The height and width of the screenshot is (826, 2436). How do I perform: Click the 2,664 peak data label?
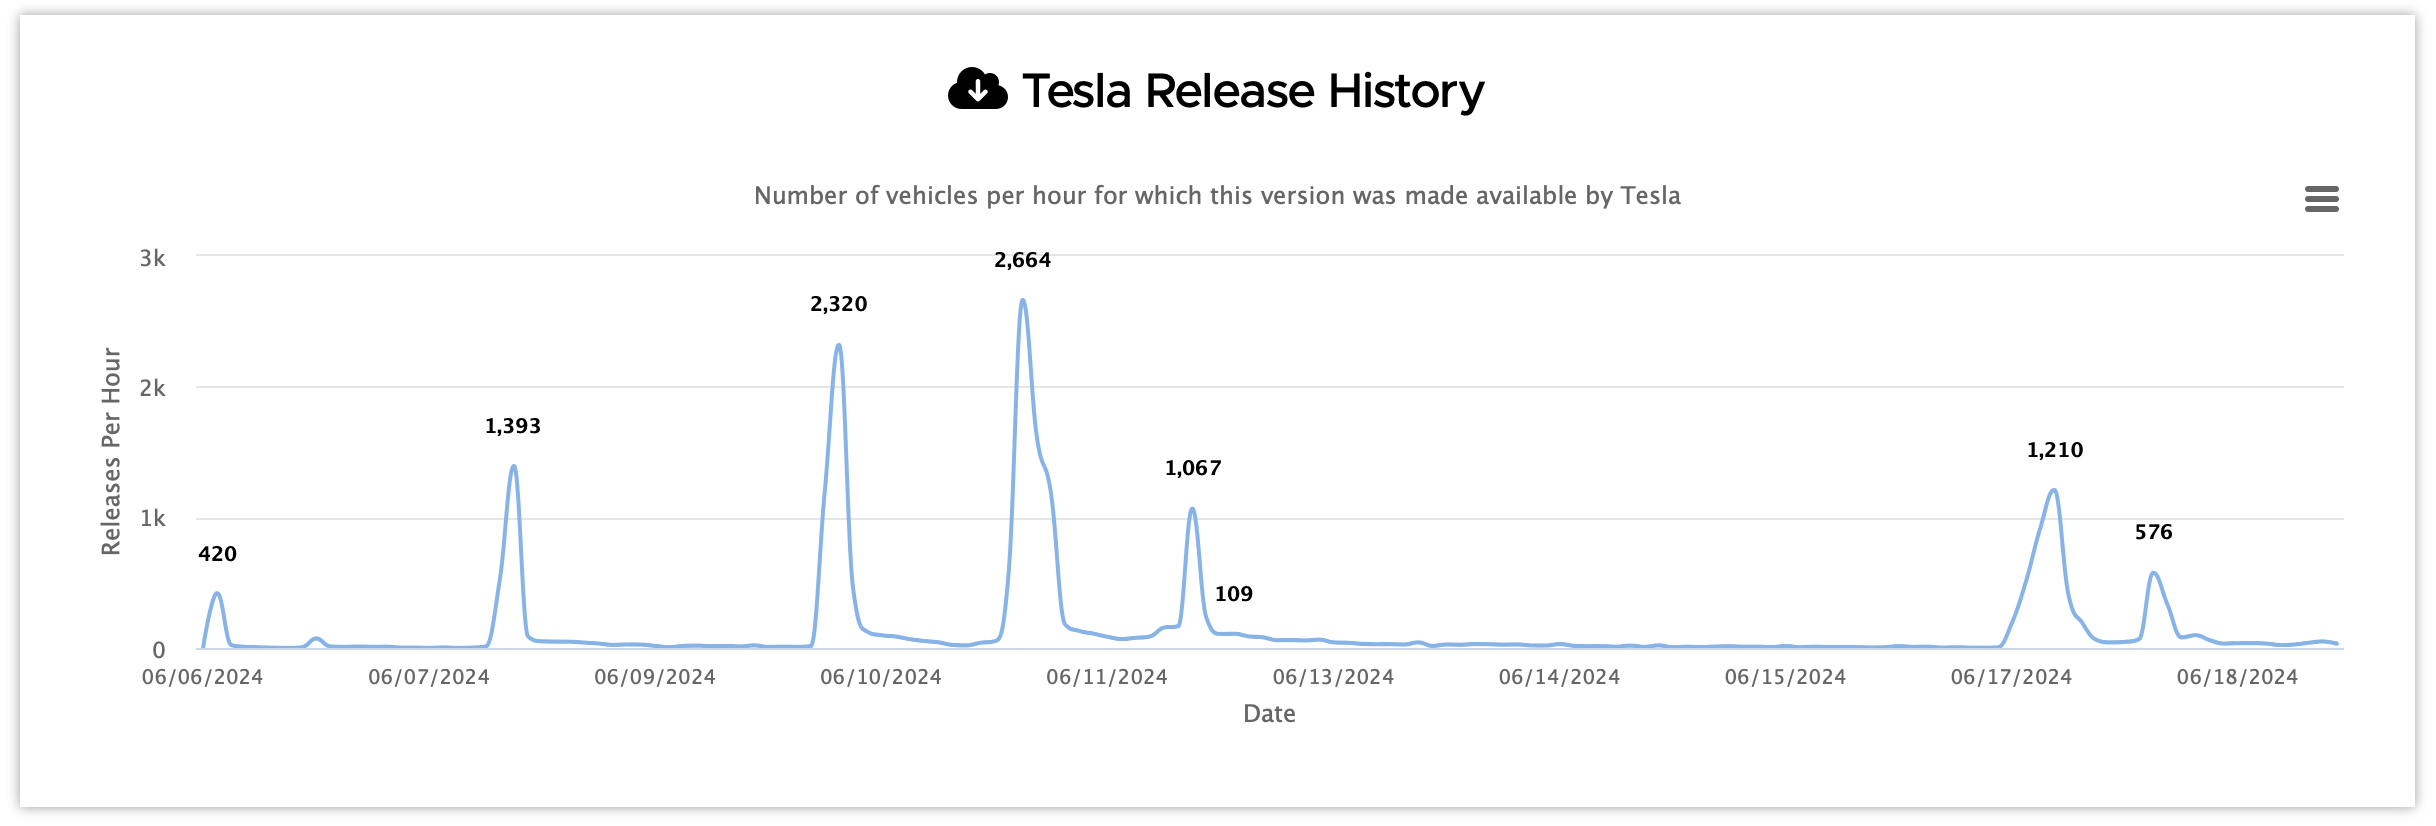(1022, 260)
